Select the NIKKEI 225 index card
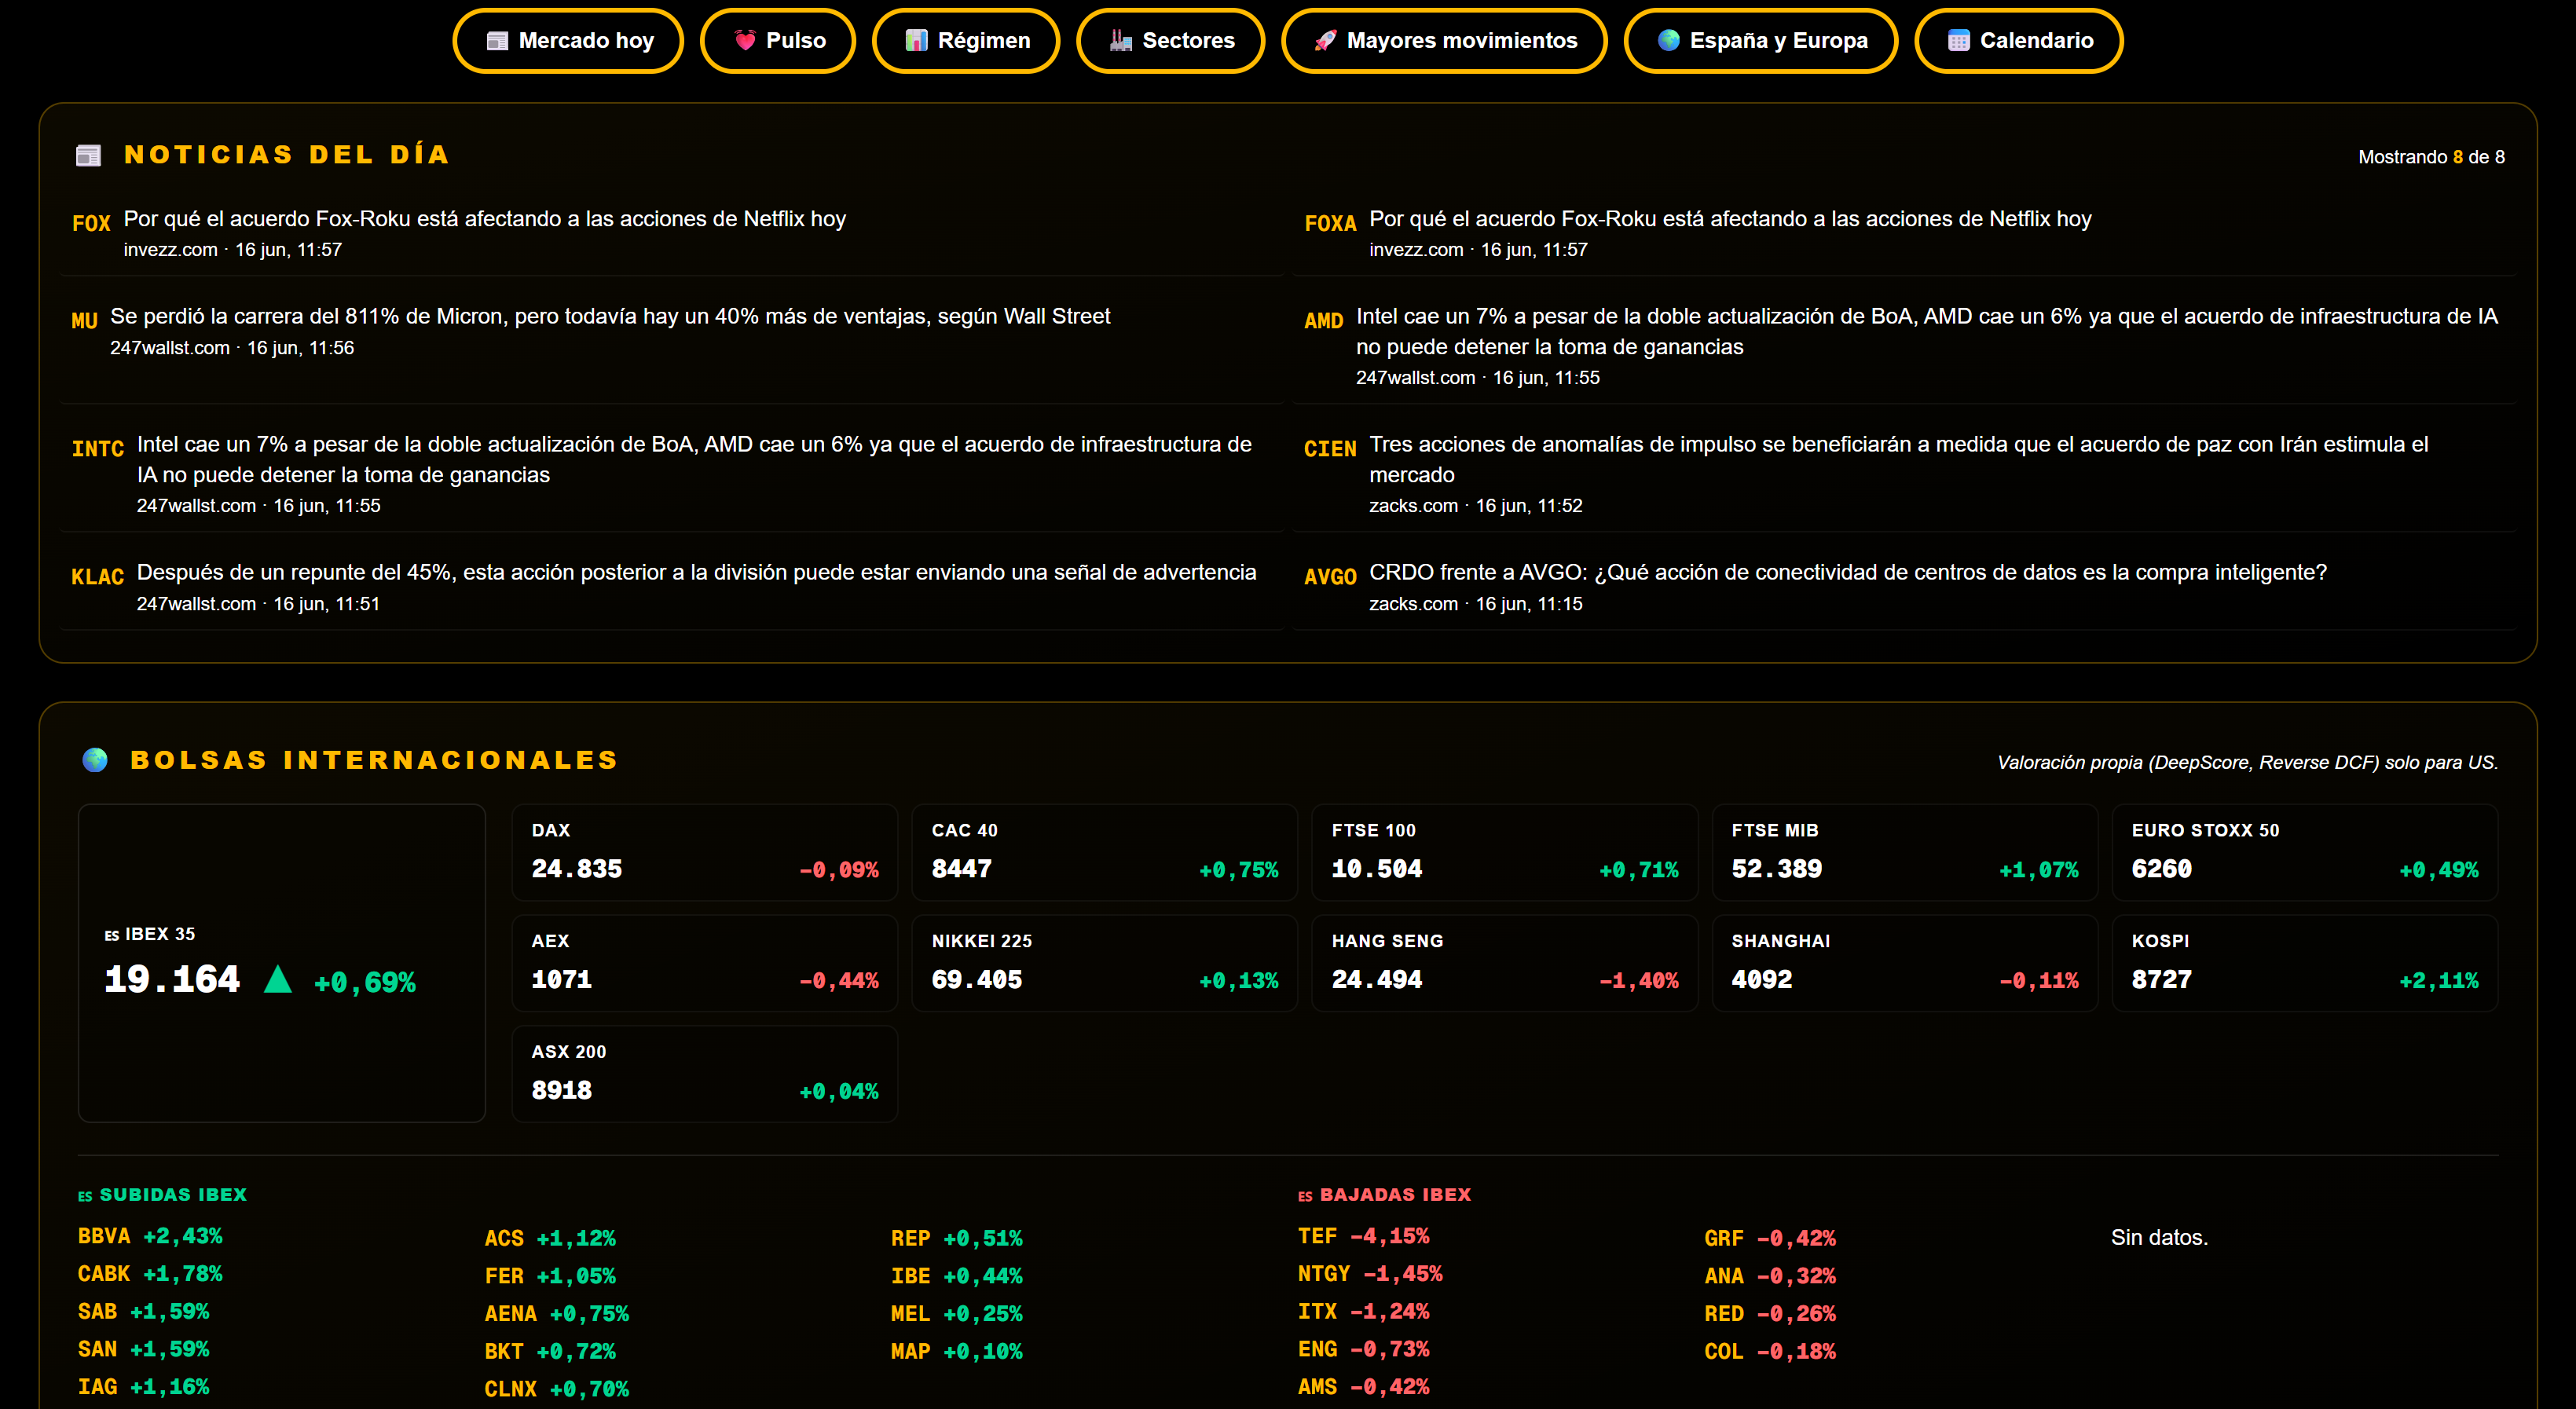Screen dimensions: 2576x1409 point(1105,963)
